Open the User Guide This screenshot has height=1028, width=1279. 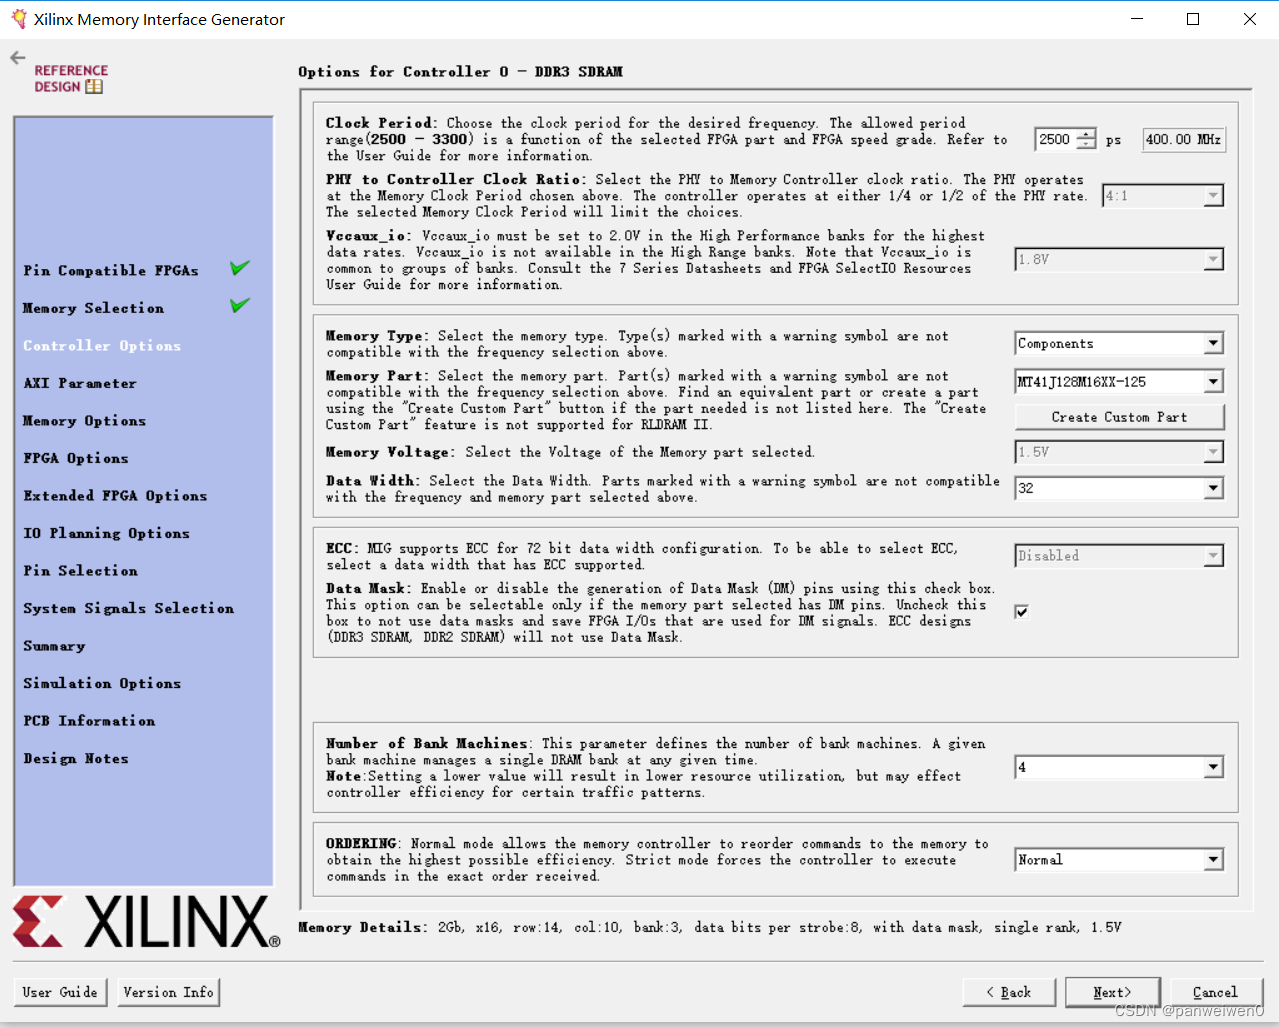[60, 992]
